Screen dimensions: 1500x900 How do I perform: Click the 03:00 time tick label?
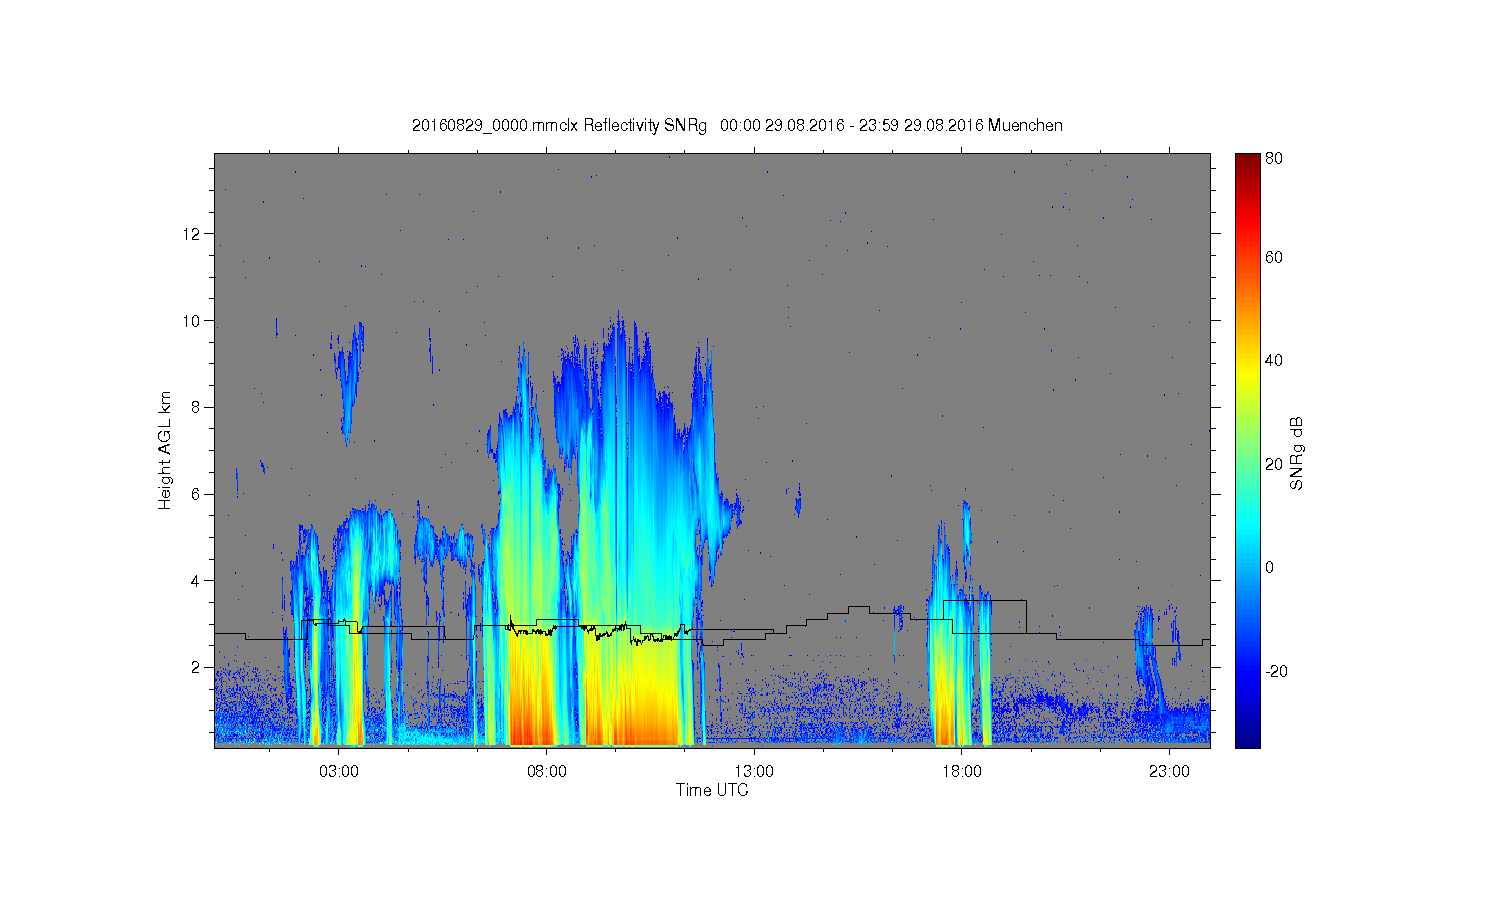click(x=339, y=771)
